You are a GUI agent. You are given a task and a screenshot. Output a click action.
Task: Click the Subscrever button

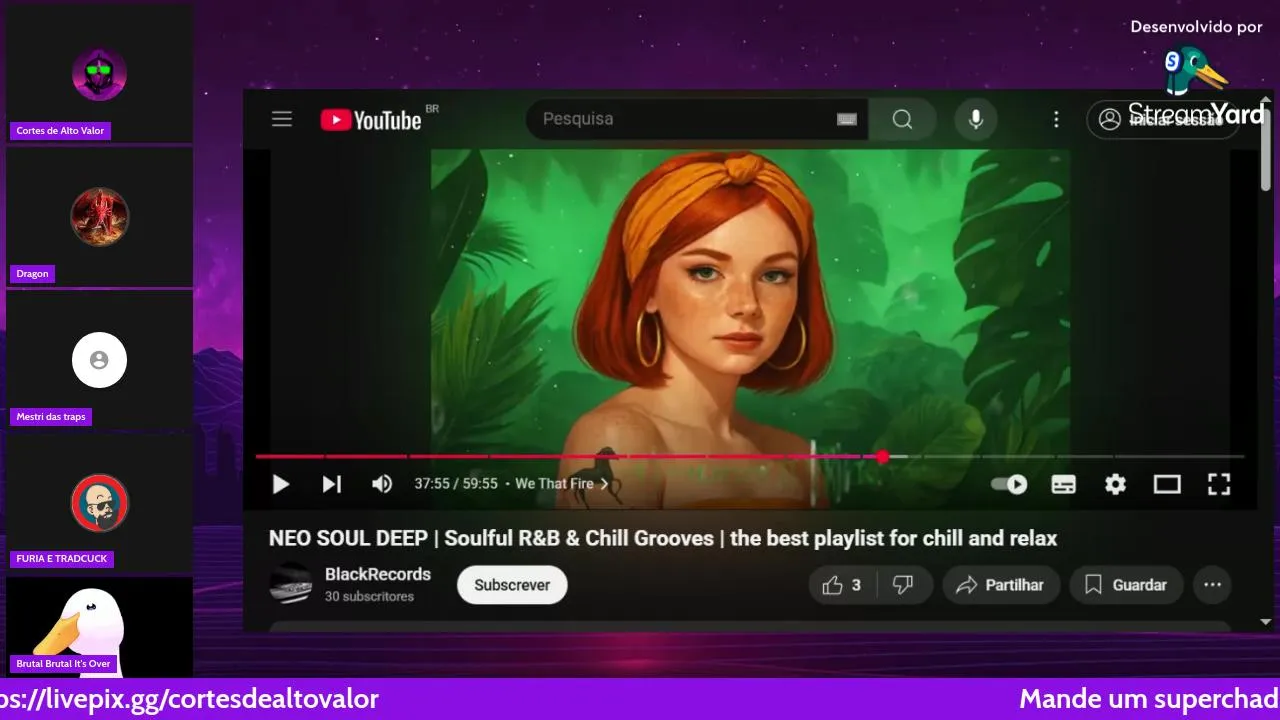point(512,585)
